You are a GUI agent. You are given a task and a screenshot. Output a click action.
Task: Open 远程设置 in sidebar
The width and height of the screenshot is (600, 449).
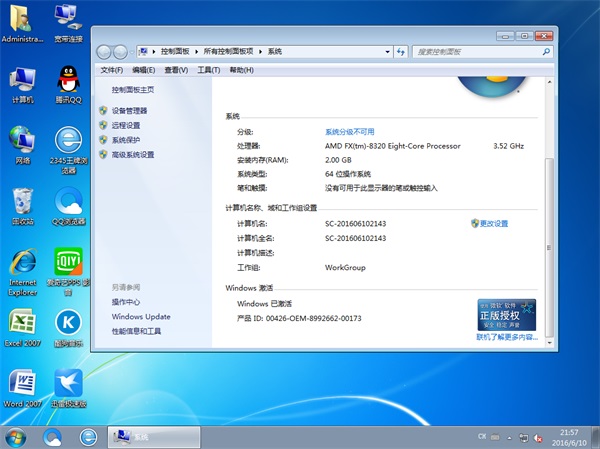click(x=126, y=126)
